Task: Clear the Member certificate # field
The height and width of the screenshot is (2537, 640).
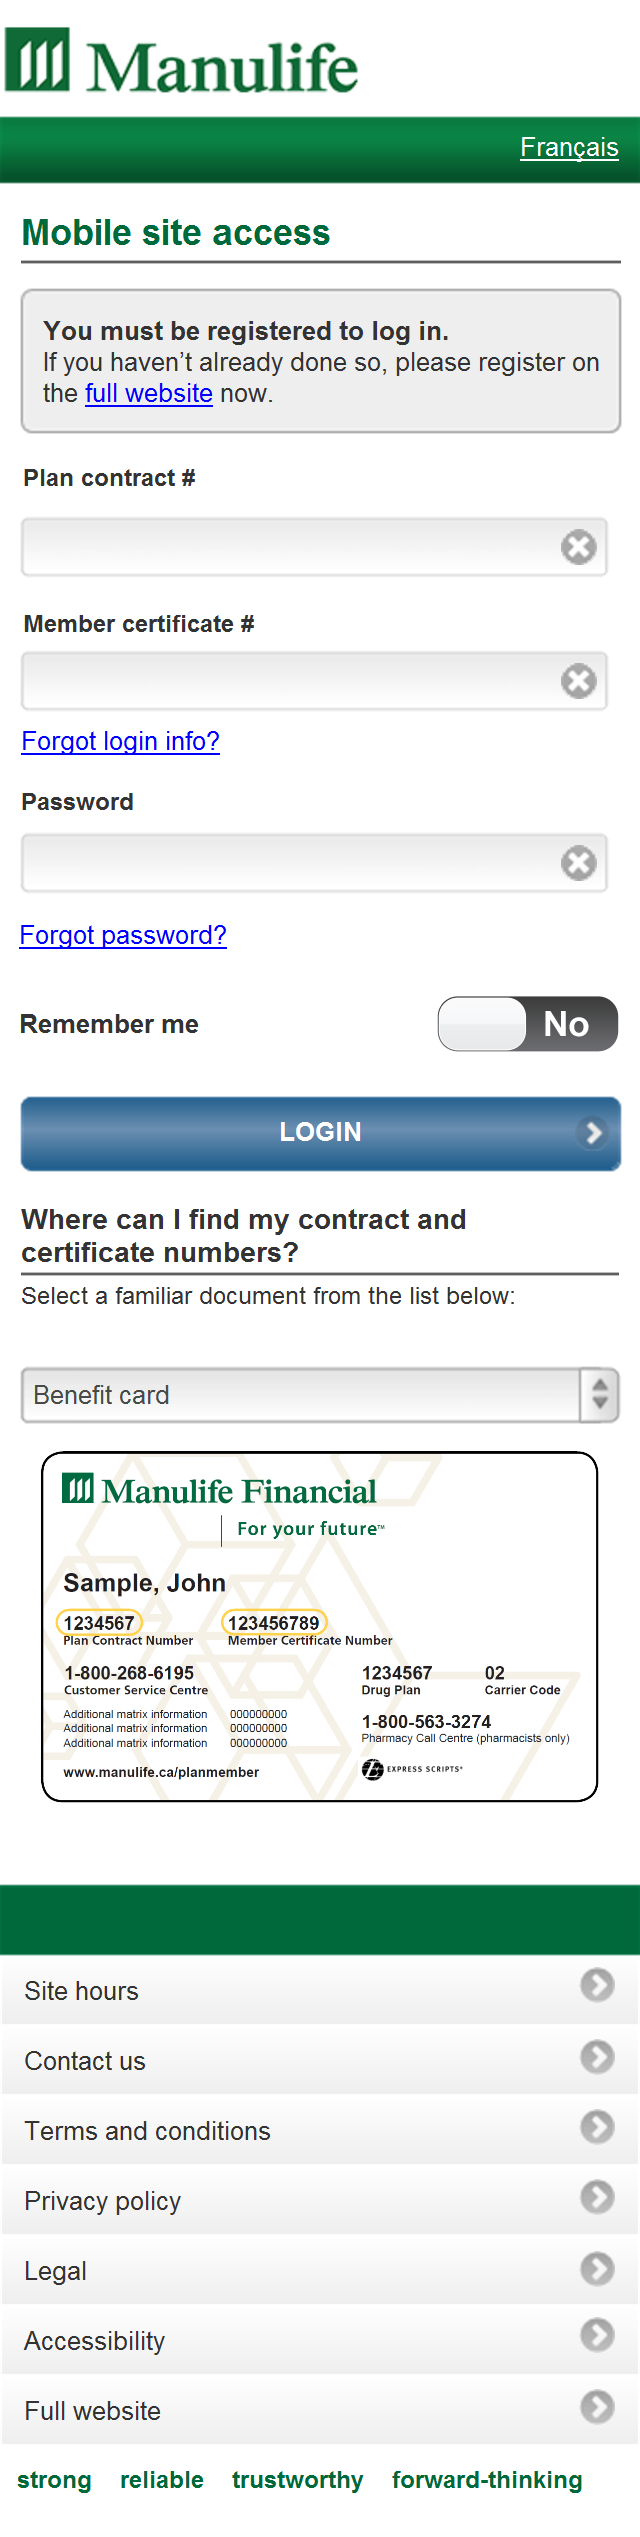Action: coord(578,680)
